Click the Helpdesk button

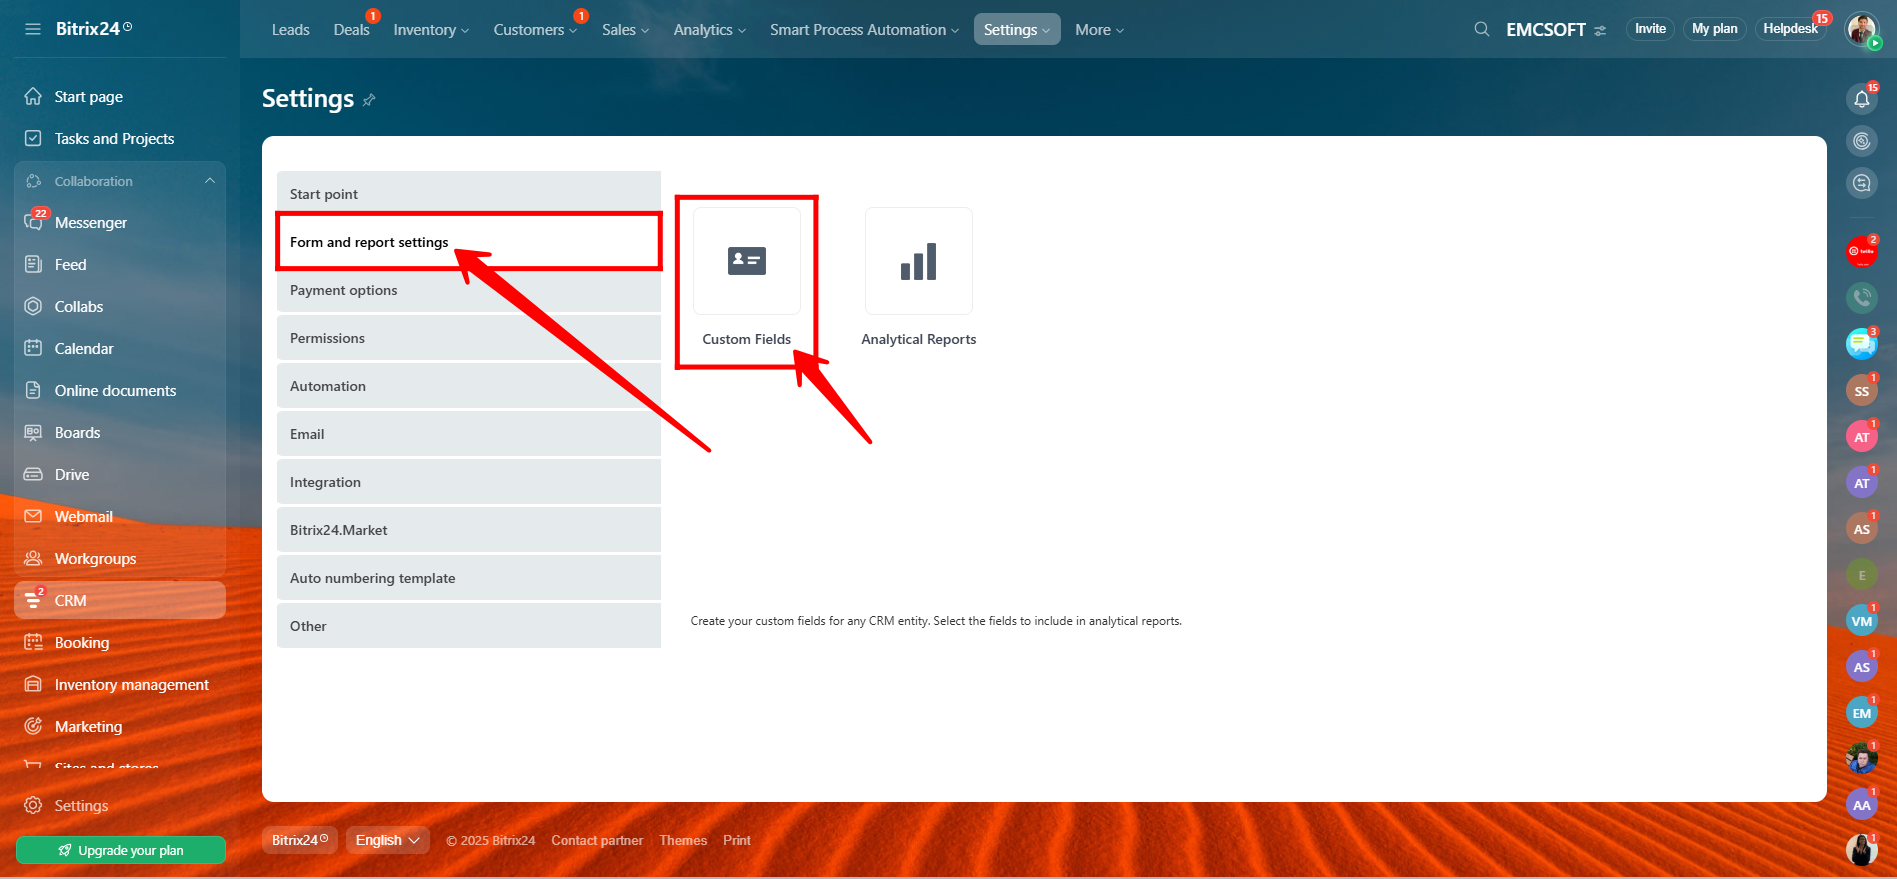1790,29
